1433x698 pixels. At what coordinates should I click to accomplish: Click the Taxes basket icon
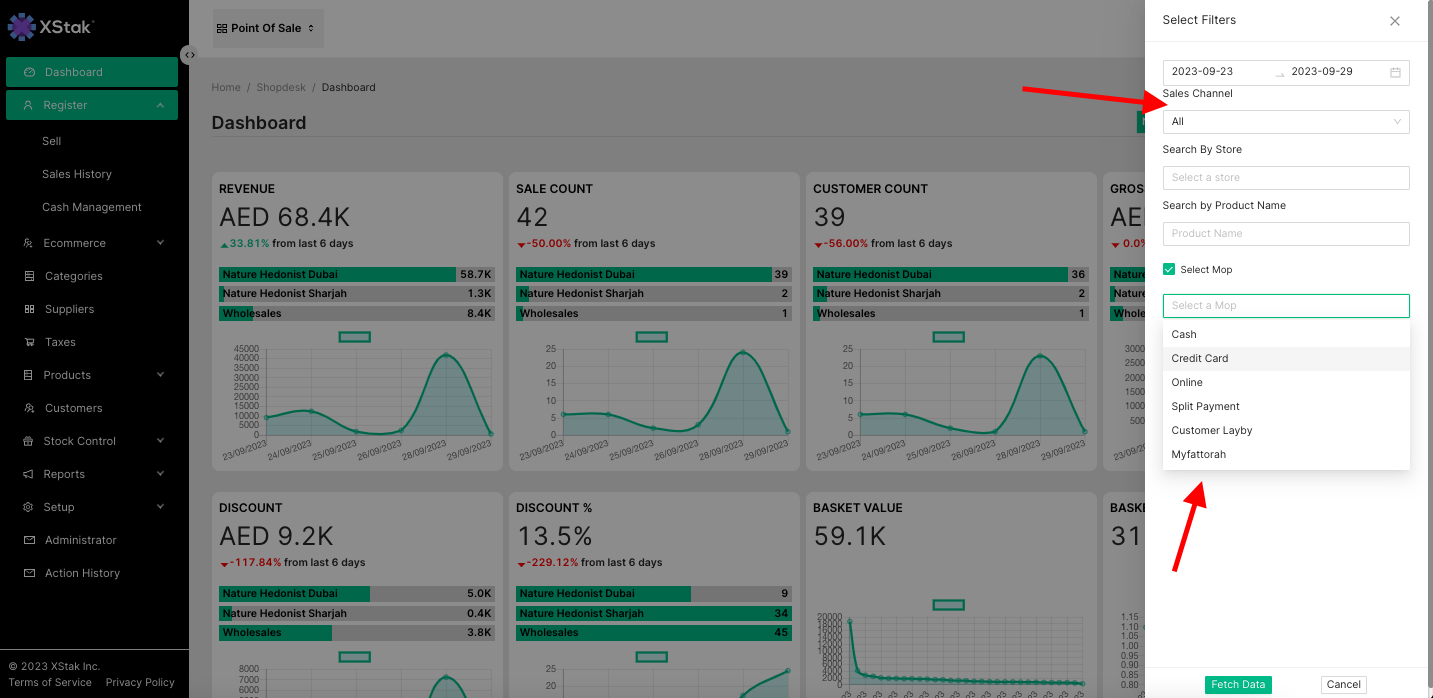tap(29, 342)
